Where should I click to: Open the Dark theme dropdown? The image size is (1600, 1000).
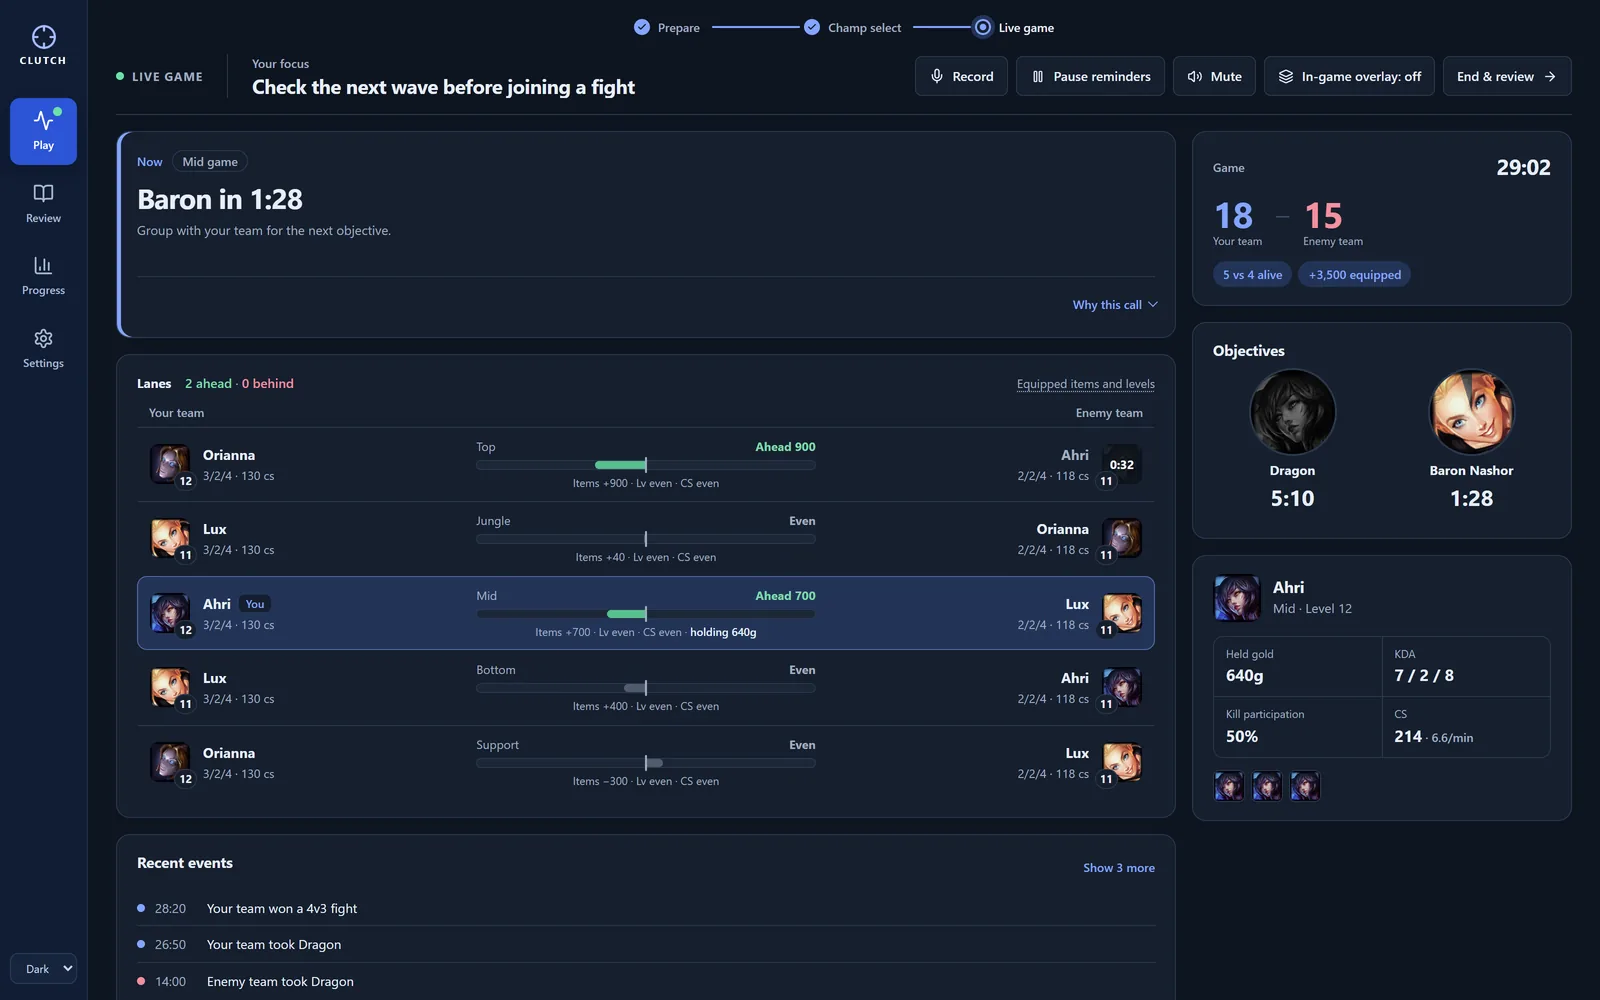pos(43,968)
